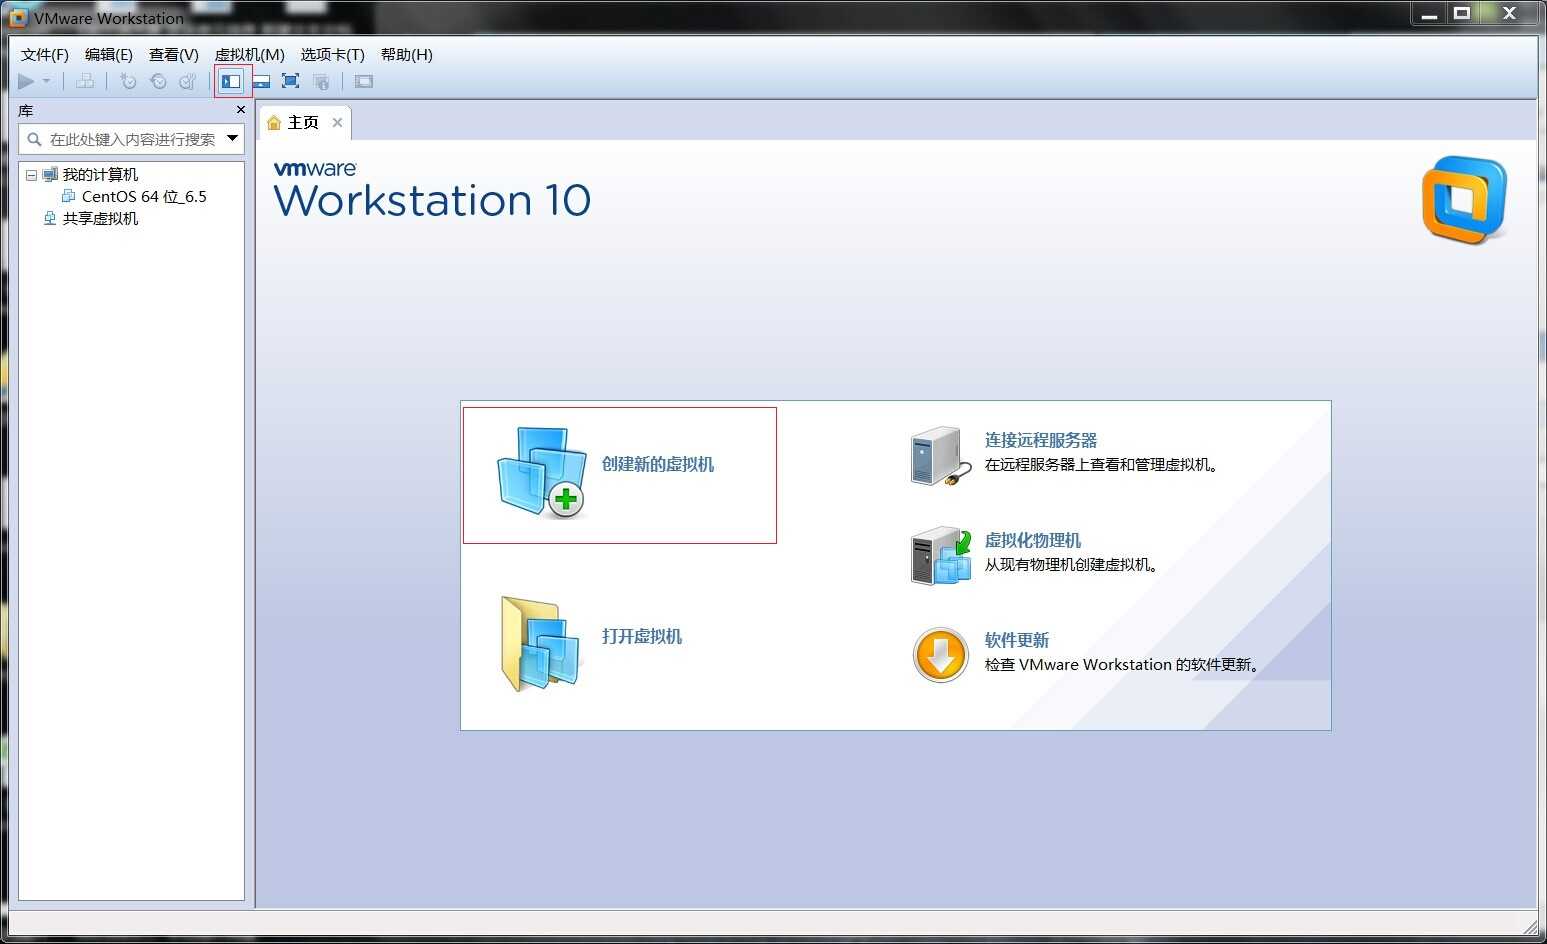The width and height of the screenshot is (1547, 944).
Task: Select 共享虚拟机 in the library tree
Action: coord(100,218)
